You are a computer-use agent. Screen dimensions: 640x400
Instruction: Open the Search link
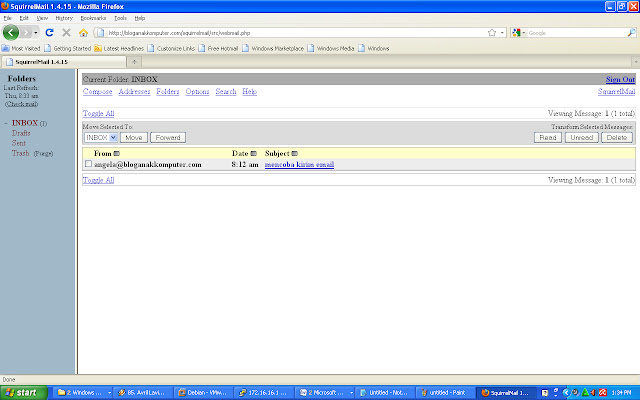[226, 91]
